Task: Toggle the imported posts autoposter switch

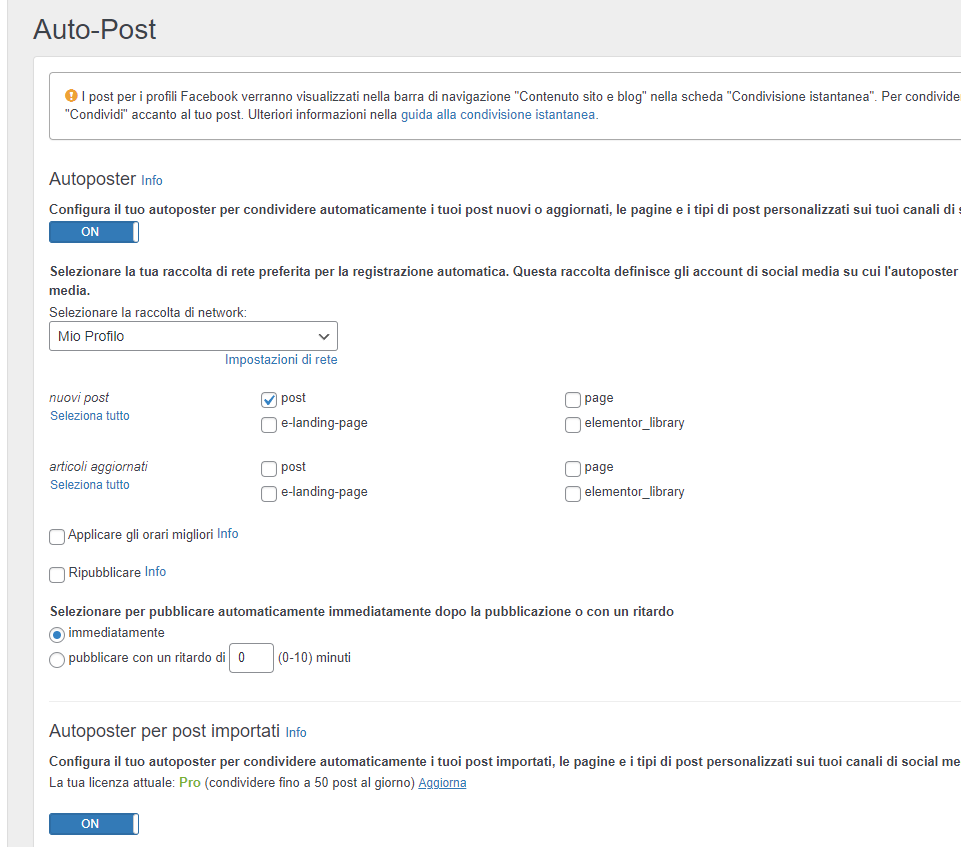Action: pyautogui.click(x=94, y=824)
